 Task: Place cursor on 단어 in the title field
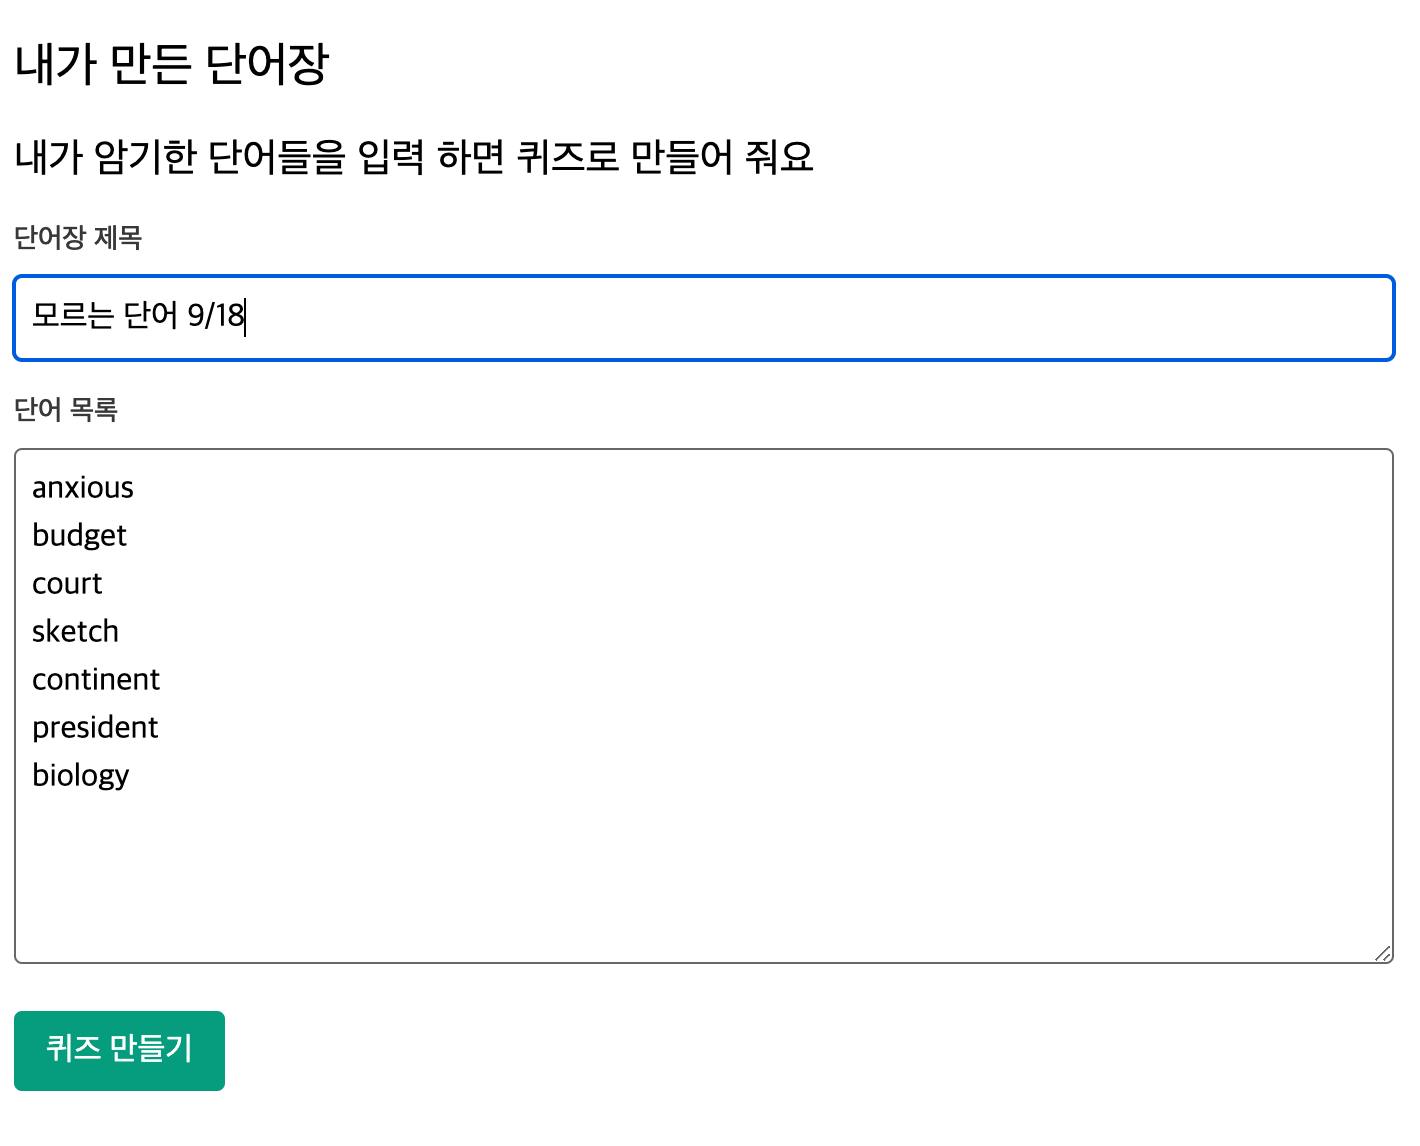click(150, 316)
